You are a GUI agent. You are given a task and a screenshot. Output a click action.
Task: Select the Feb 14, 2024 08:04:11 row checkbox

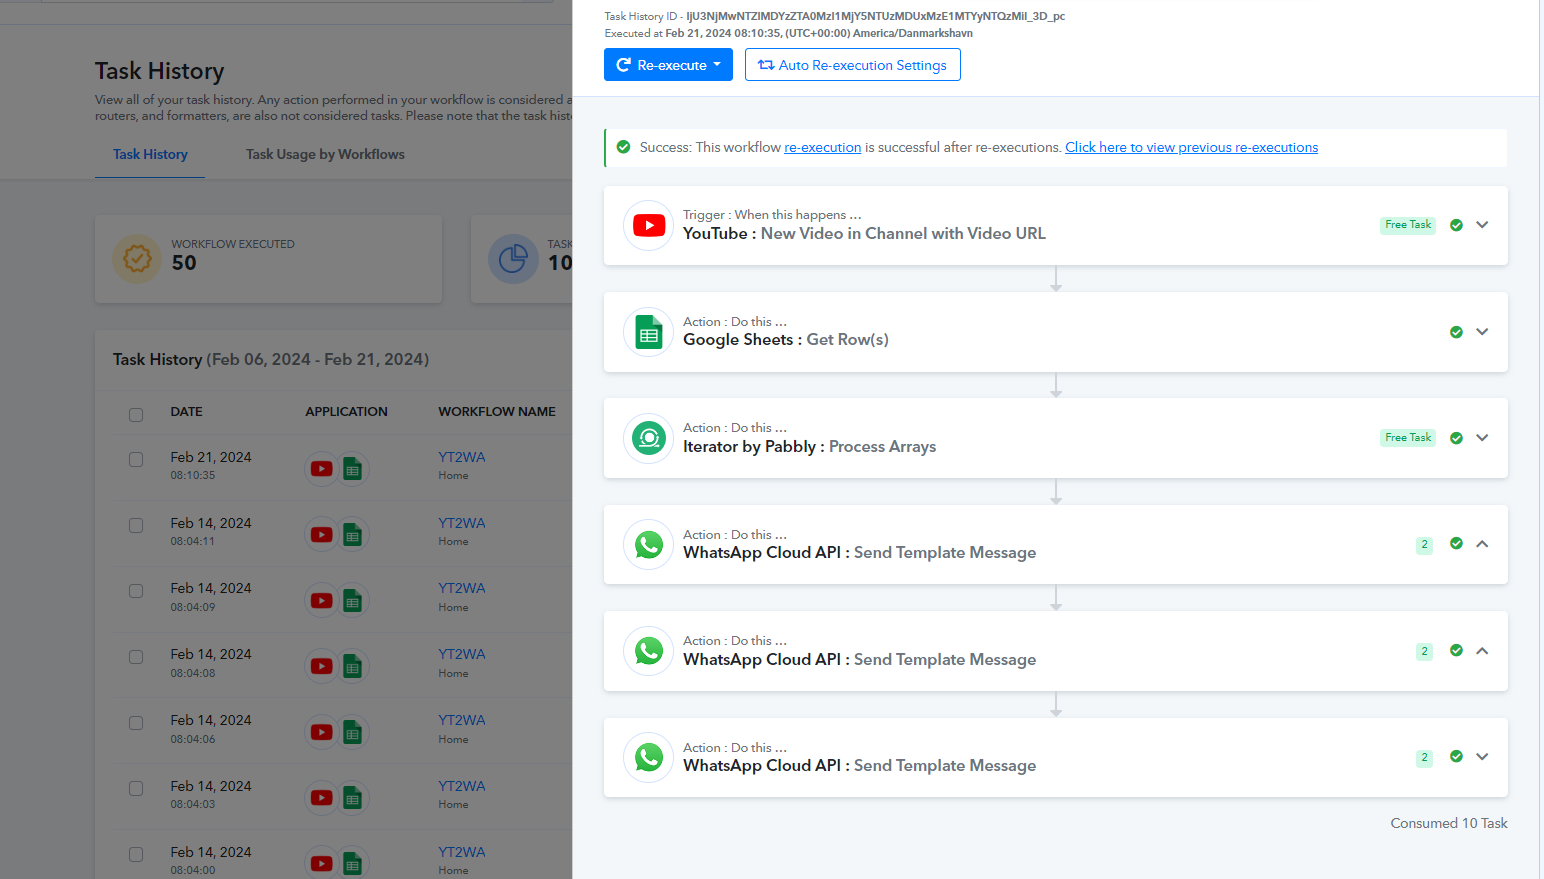(x=136, y=526)
